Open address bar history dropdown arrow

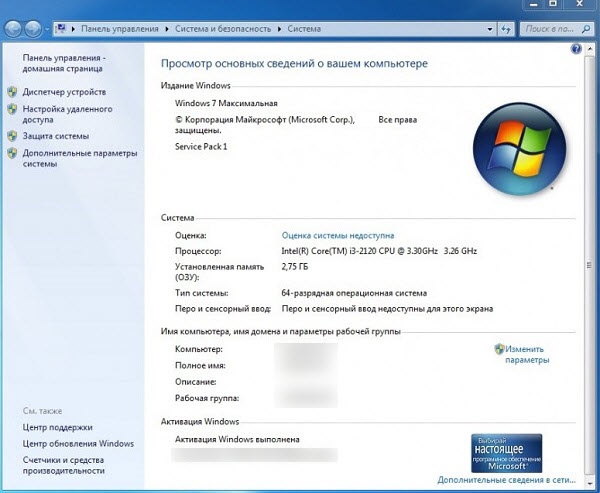tap(489, 29)
